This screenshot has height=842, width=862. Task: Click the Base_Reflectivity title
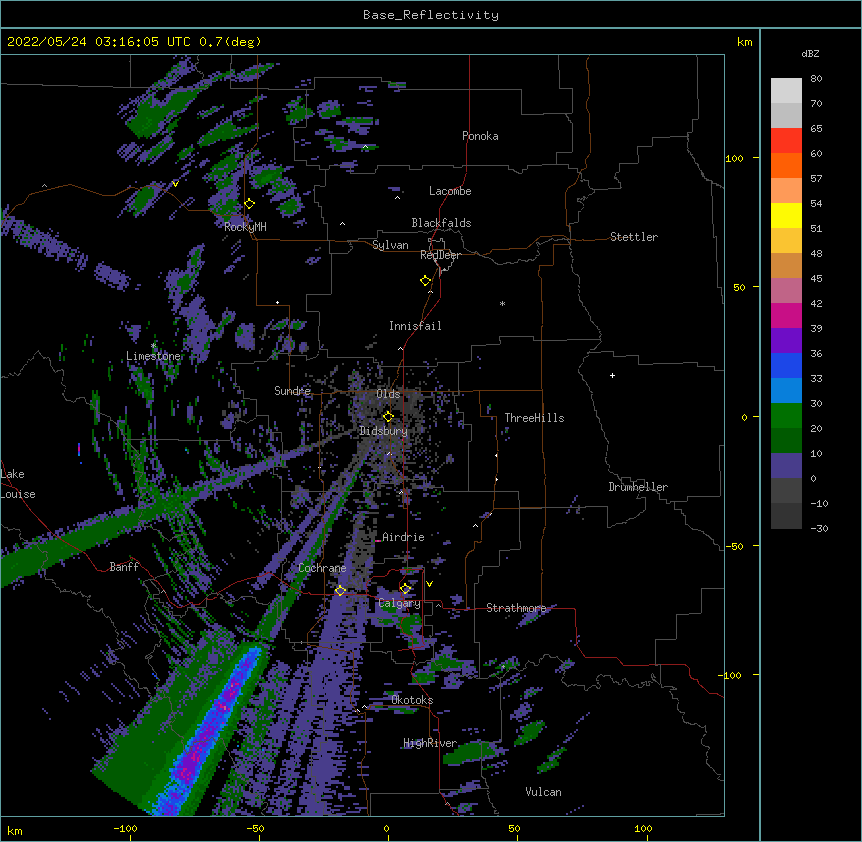(x=431, y=15)
